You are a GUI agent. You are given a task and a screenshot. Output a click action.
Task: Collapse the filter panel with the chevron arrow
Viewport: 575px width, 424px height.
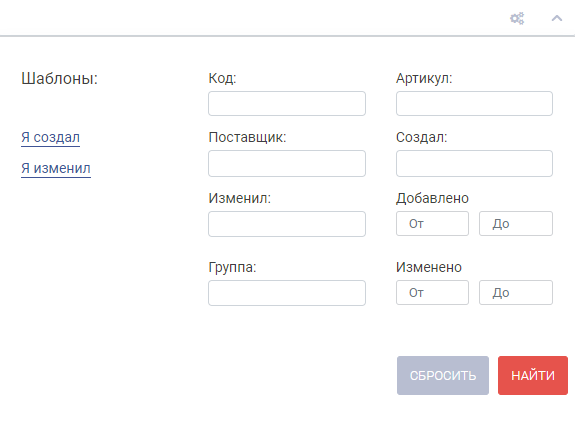pyautogui.click(x=557, y=18)
